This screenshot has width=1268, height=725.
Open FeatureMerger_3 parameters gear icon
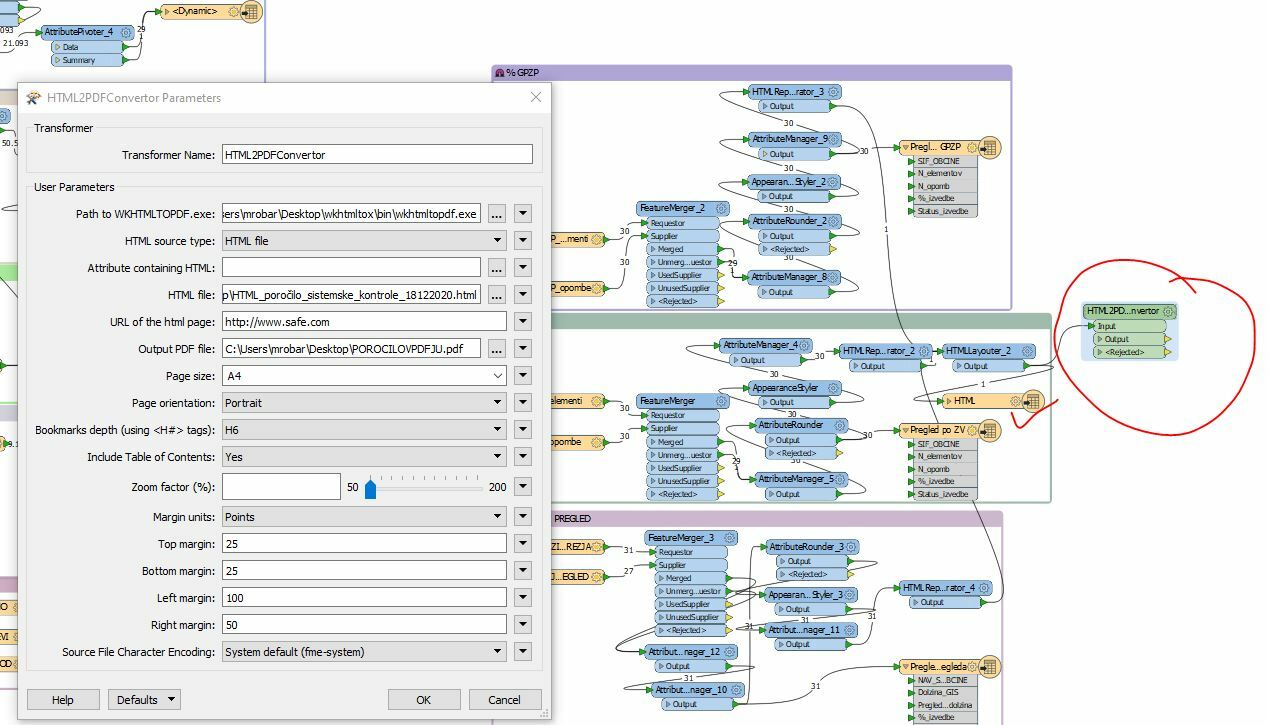(729, 538)
